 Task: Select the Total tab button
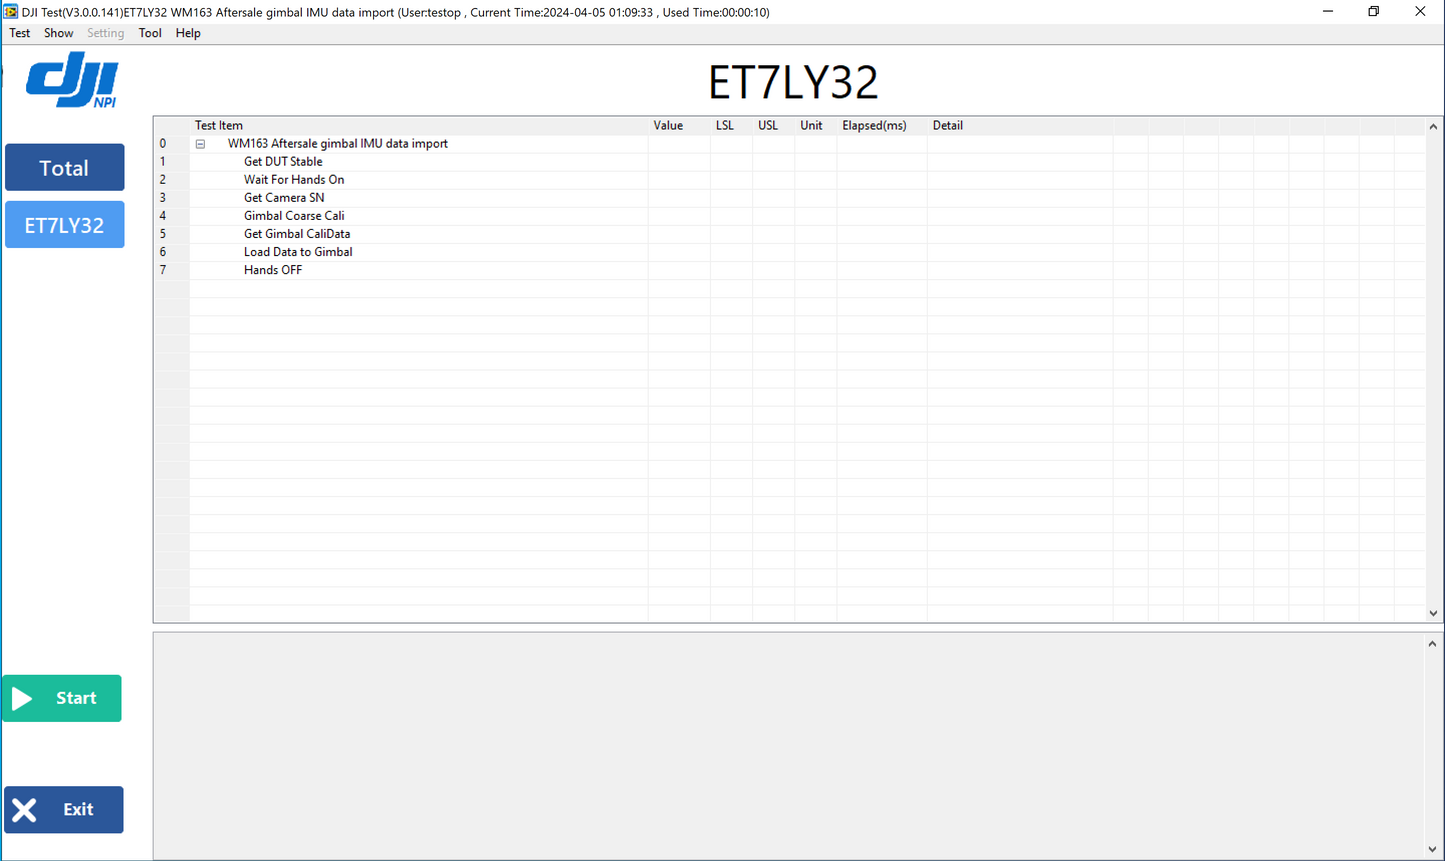(65, 168)
